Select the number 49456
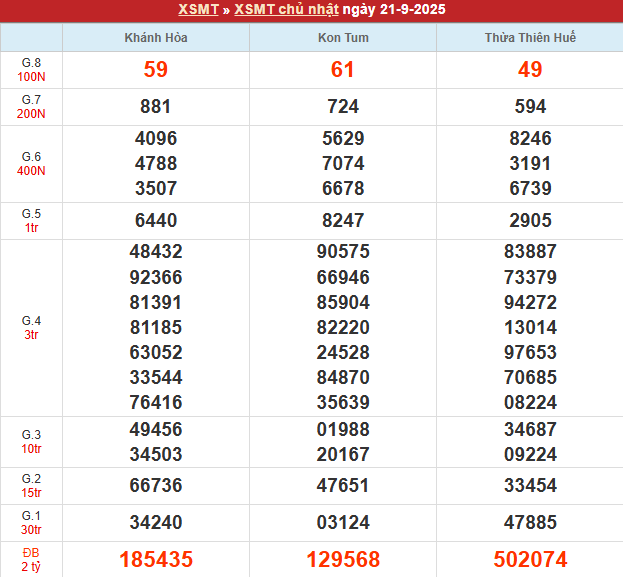 coord(156,430)
